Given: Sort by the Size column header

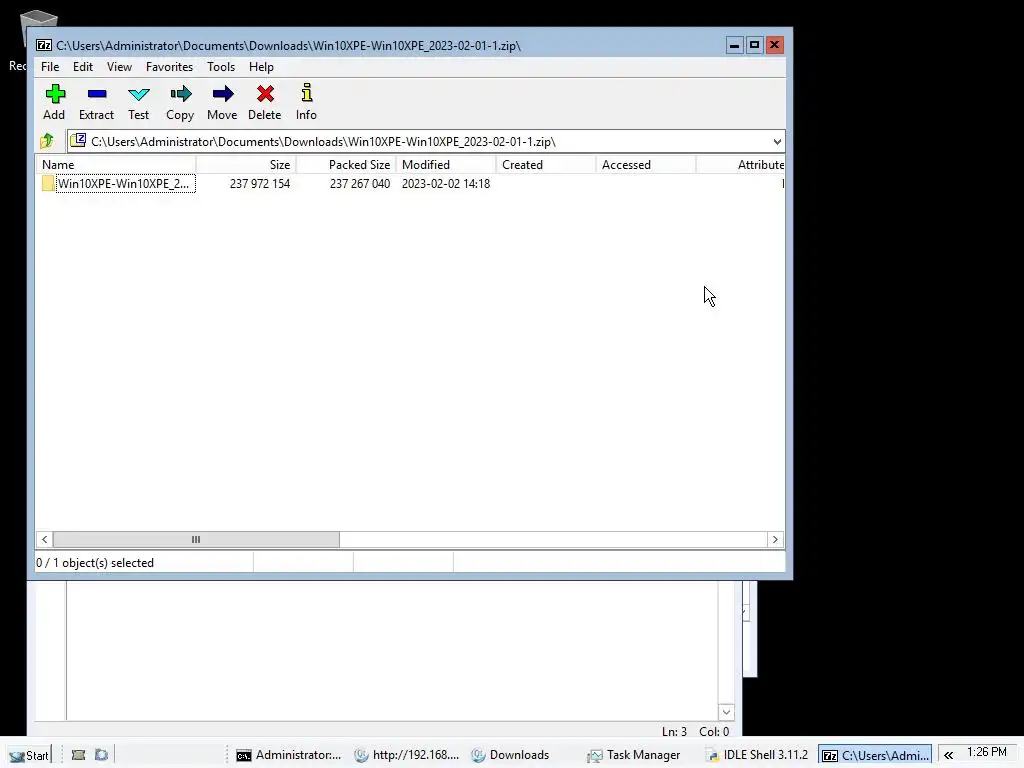Looking at the screenshot, I should pyautogui.click(x=246, y=165).
